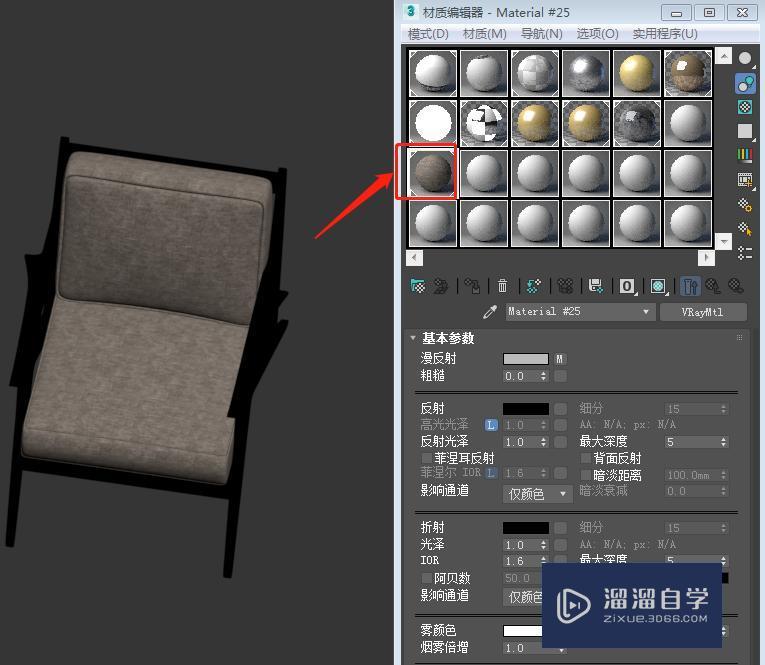Open the 导航(N) menu

(x=542, y=34)
